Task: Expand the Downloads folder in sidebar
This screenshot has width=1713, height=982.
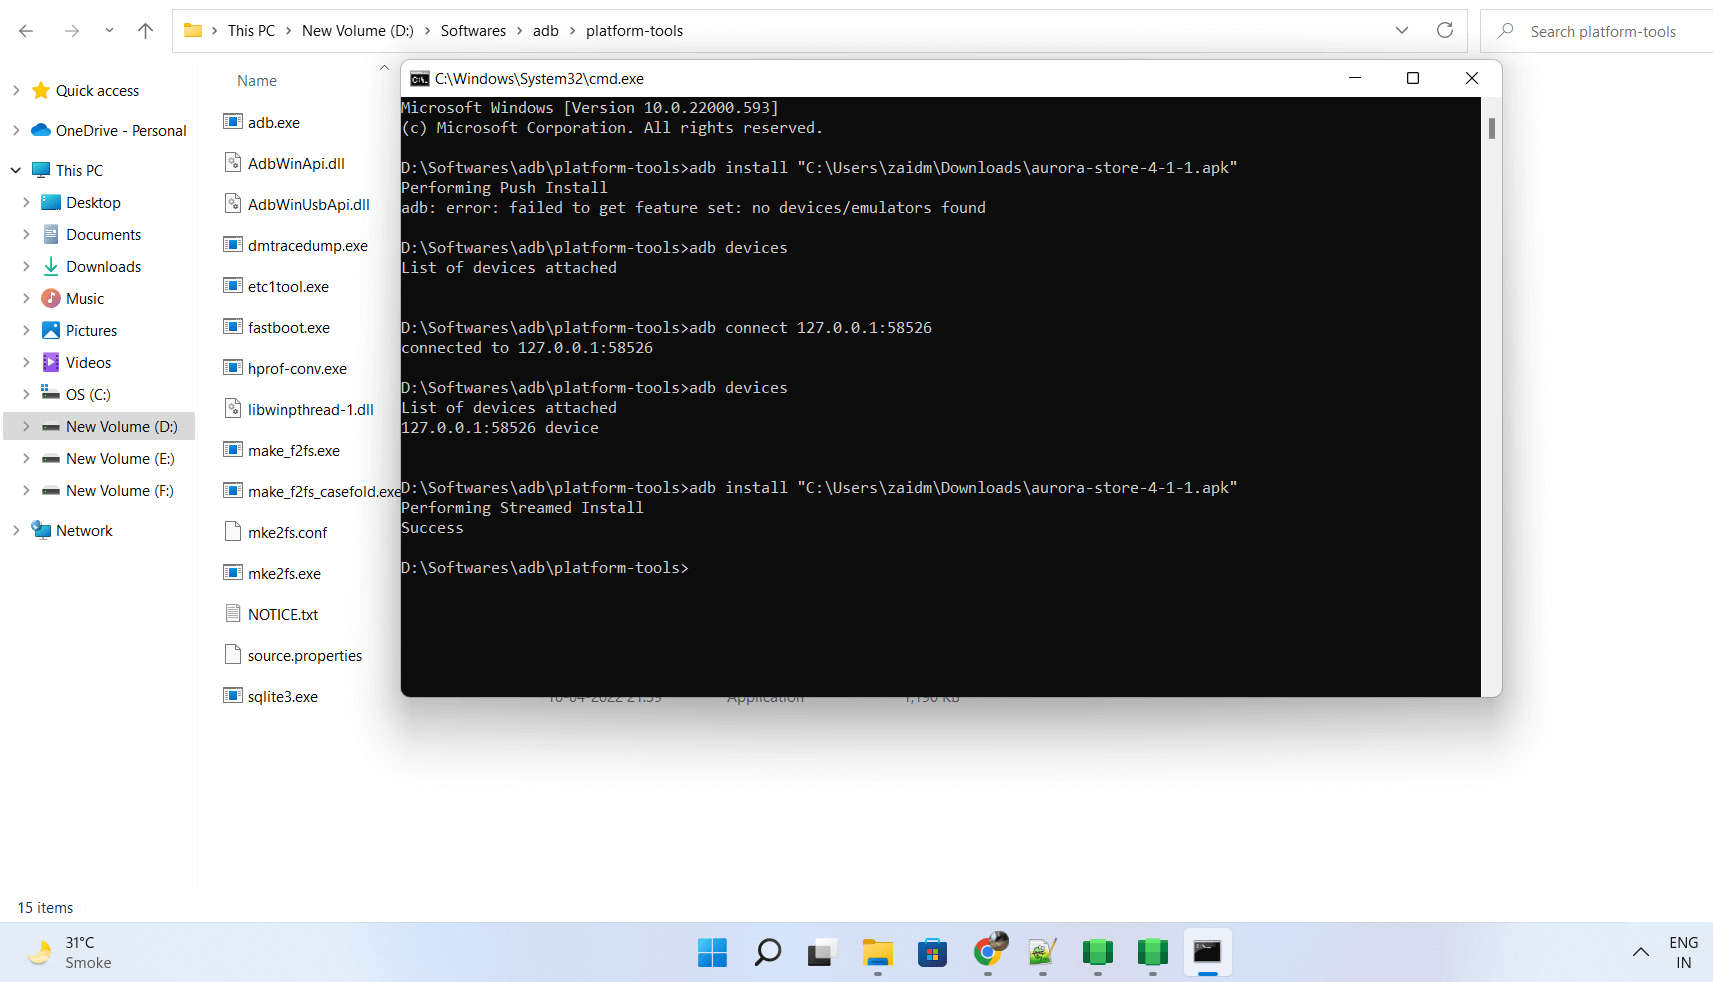Action: tap(27, 266)
